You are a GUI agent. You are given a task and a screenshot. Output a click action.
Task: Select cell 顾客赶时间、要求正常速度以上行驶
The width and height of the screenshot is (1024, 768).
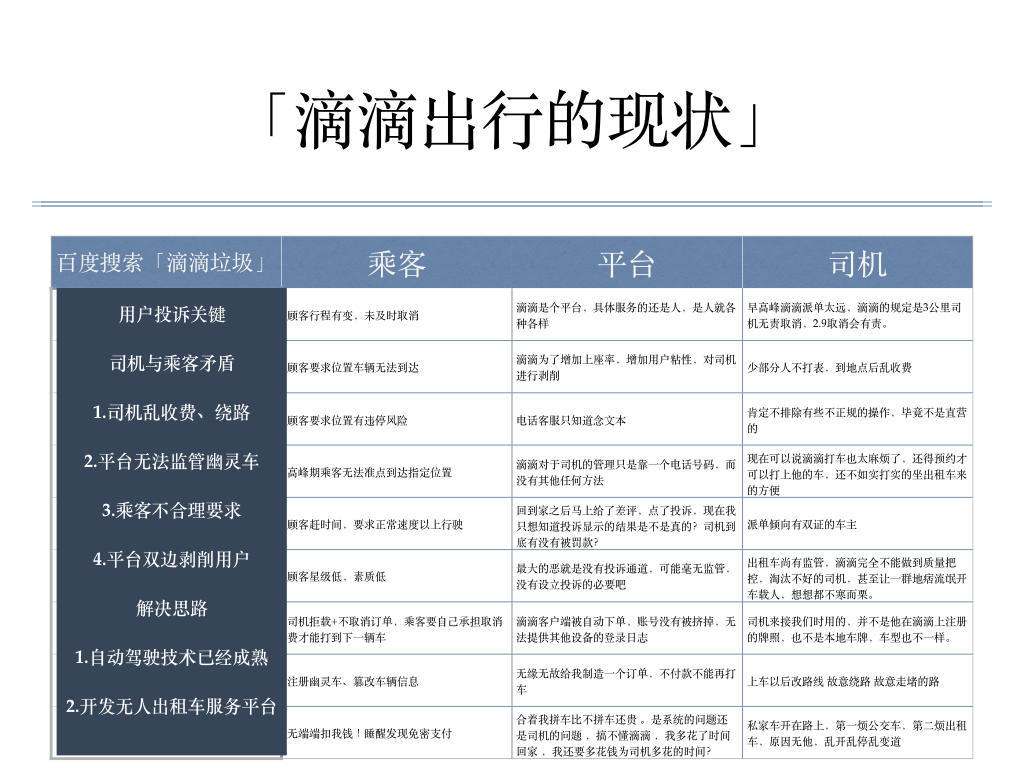pyautogui.click(x=399, y=524)
